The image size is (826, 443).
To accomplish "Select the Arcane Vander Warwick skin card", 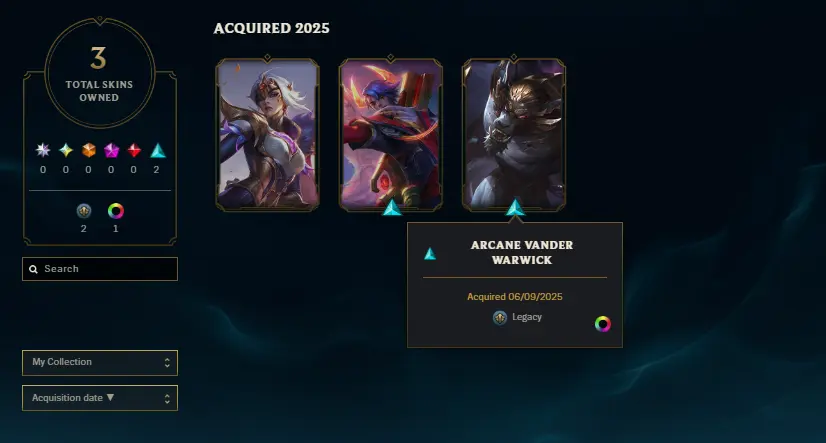I will [x=514, y=134].
